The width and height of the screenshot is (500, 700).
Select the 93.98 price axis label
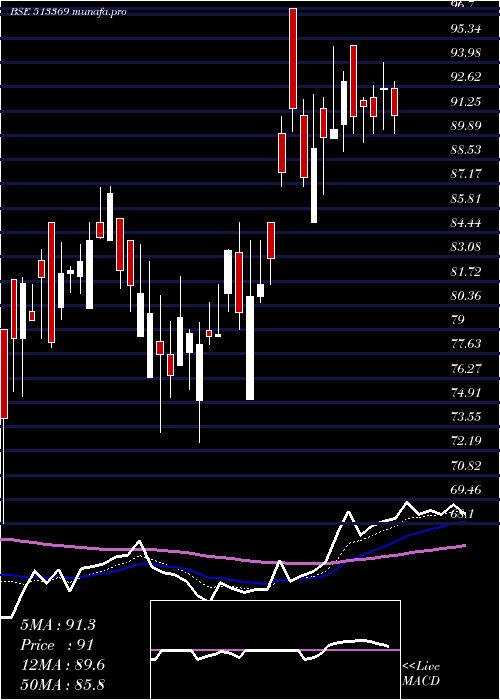click(467, 53)
